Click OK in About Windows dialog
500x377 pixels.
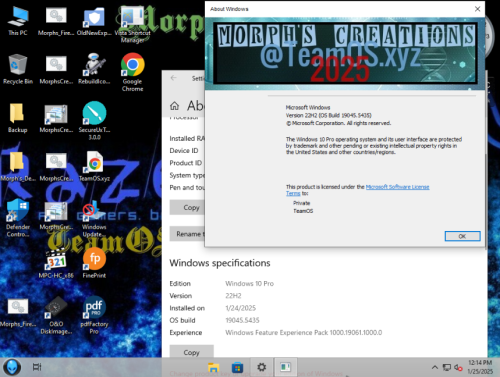[462, 236]
